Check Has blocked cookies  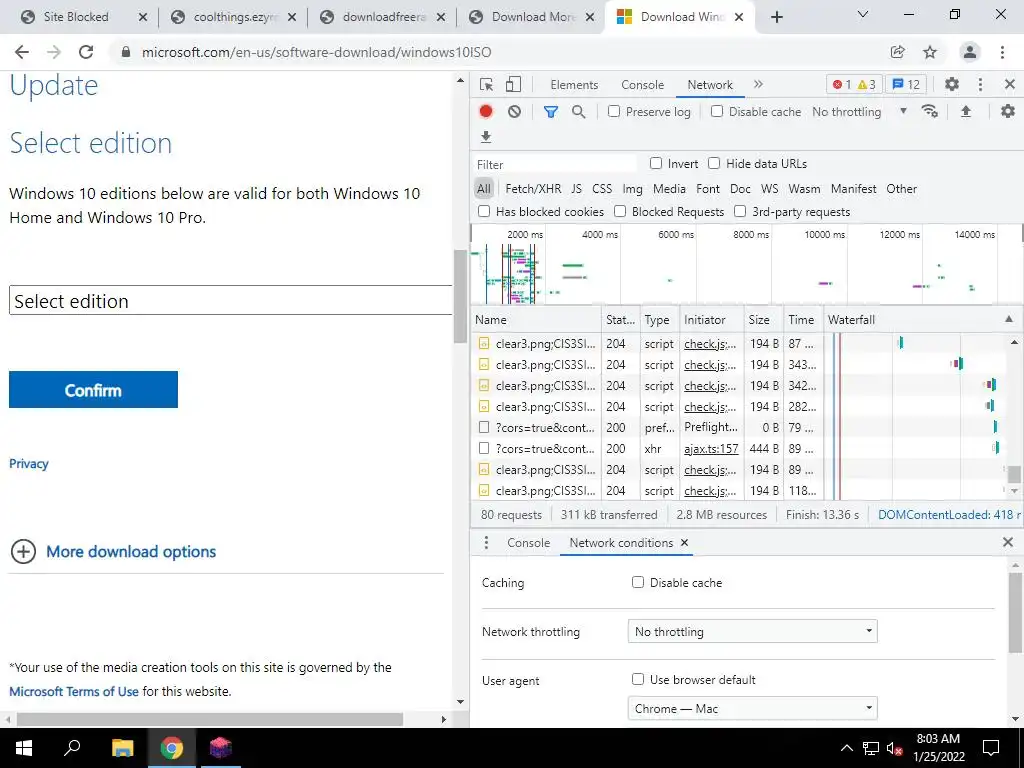(484, 211)
